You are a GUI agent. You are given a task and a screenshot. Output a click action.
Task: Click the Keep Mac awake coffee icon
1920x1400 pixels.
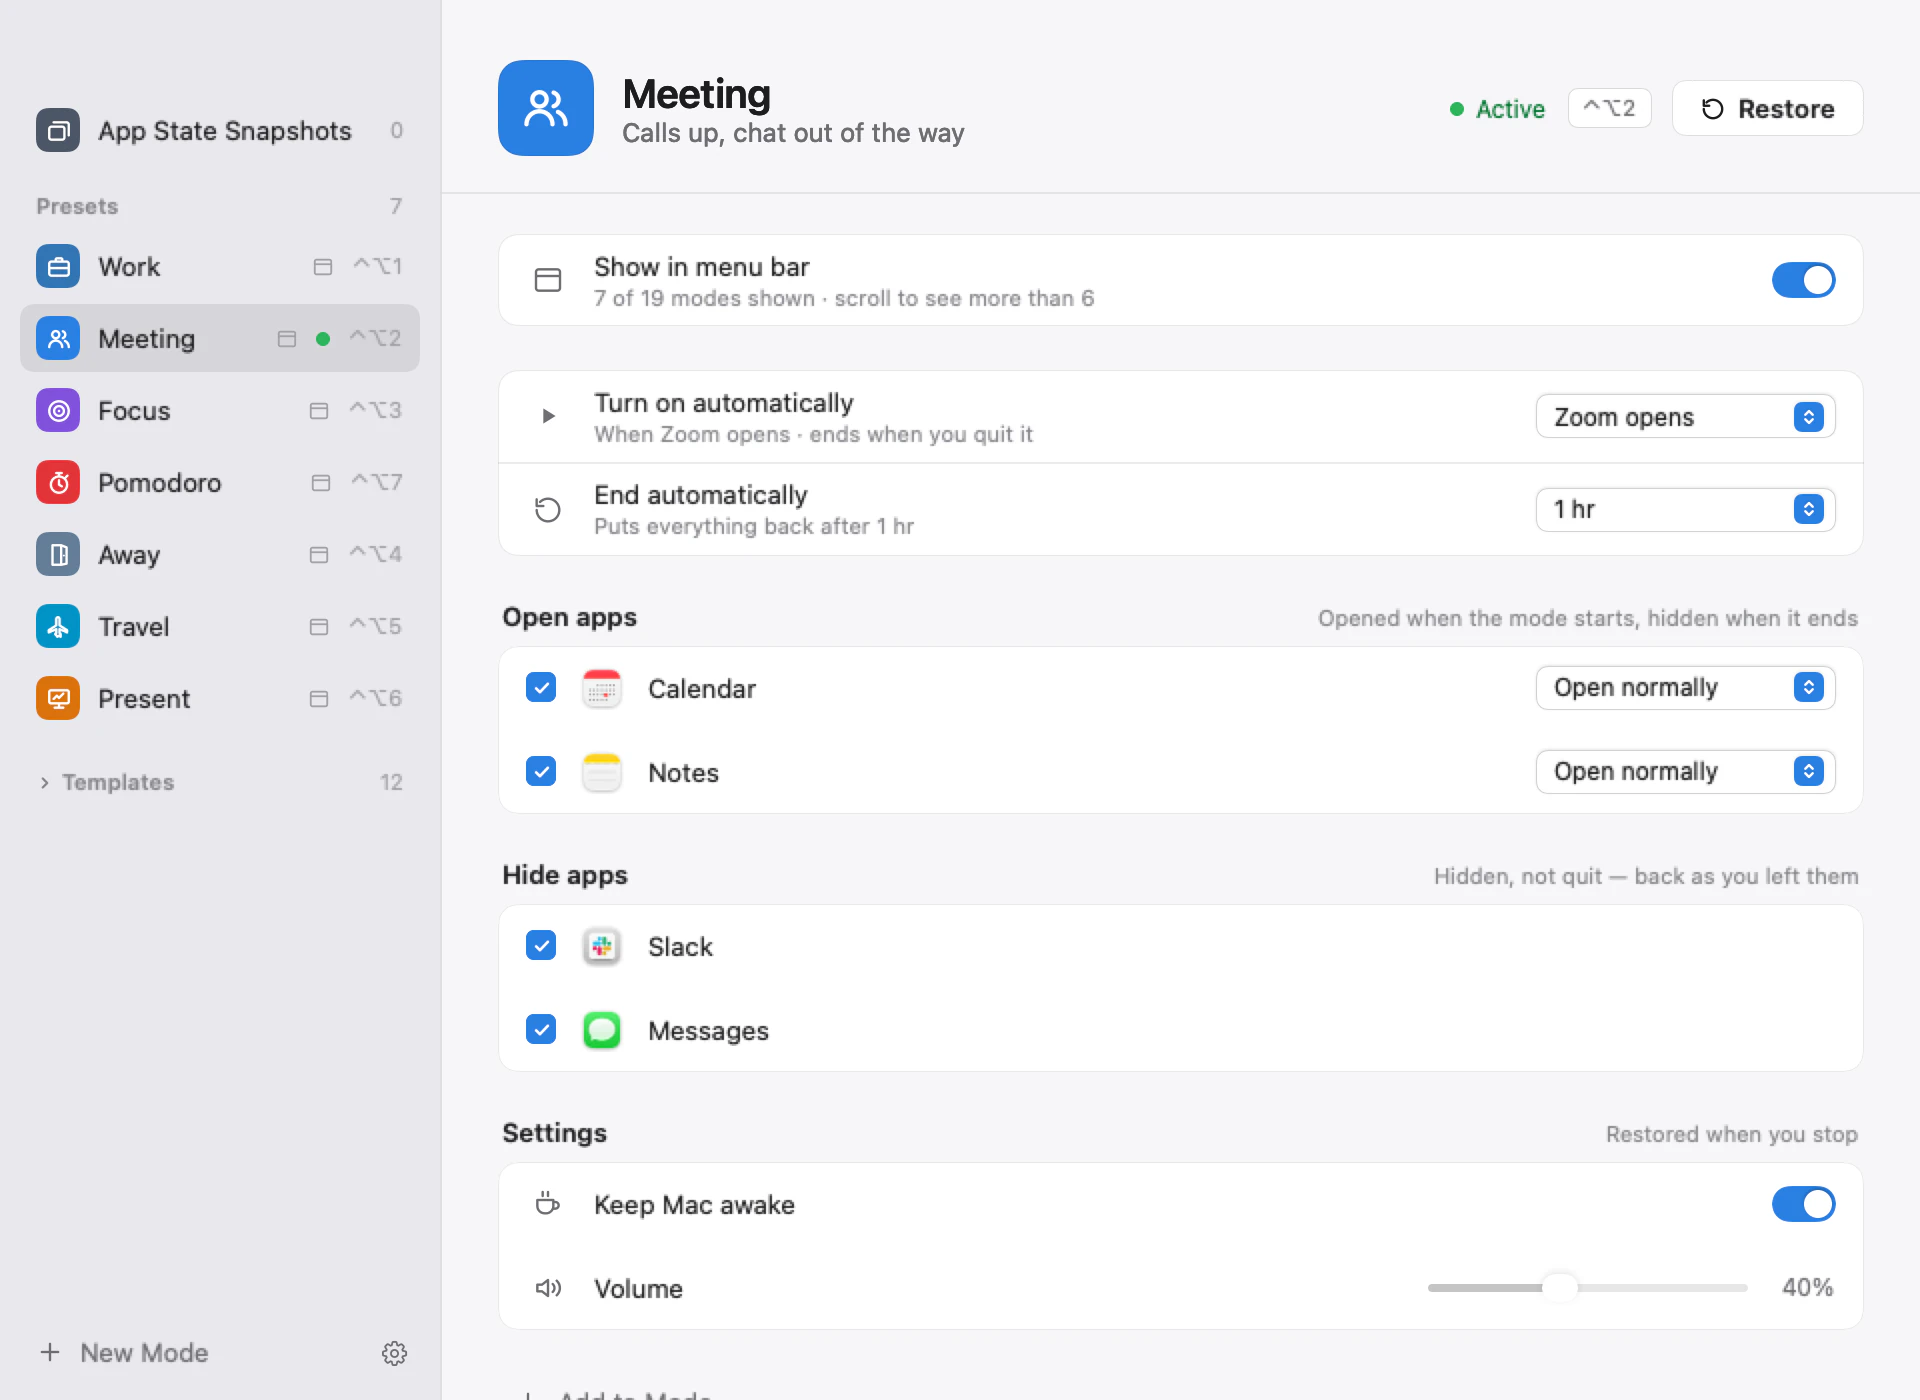tap(548, 1204)
